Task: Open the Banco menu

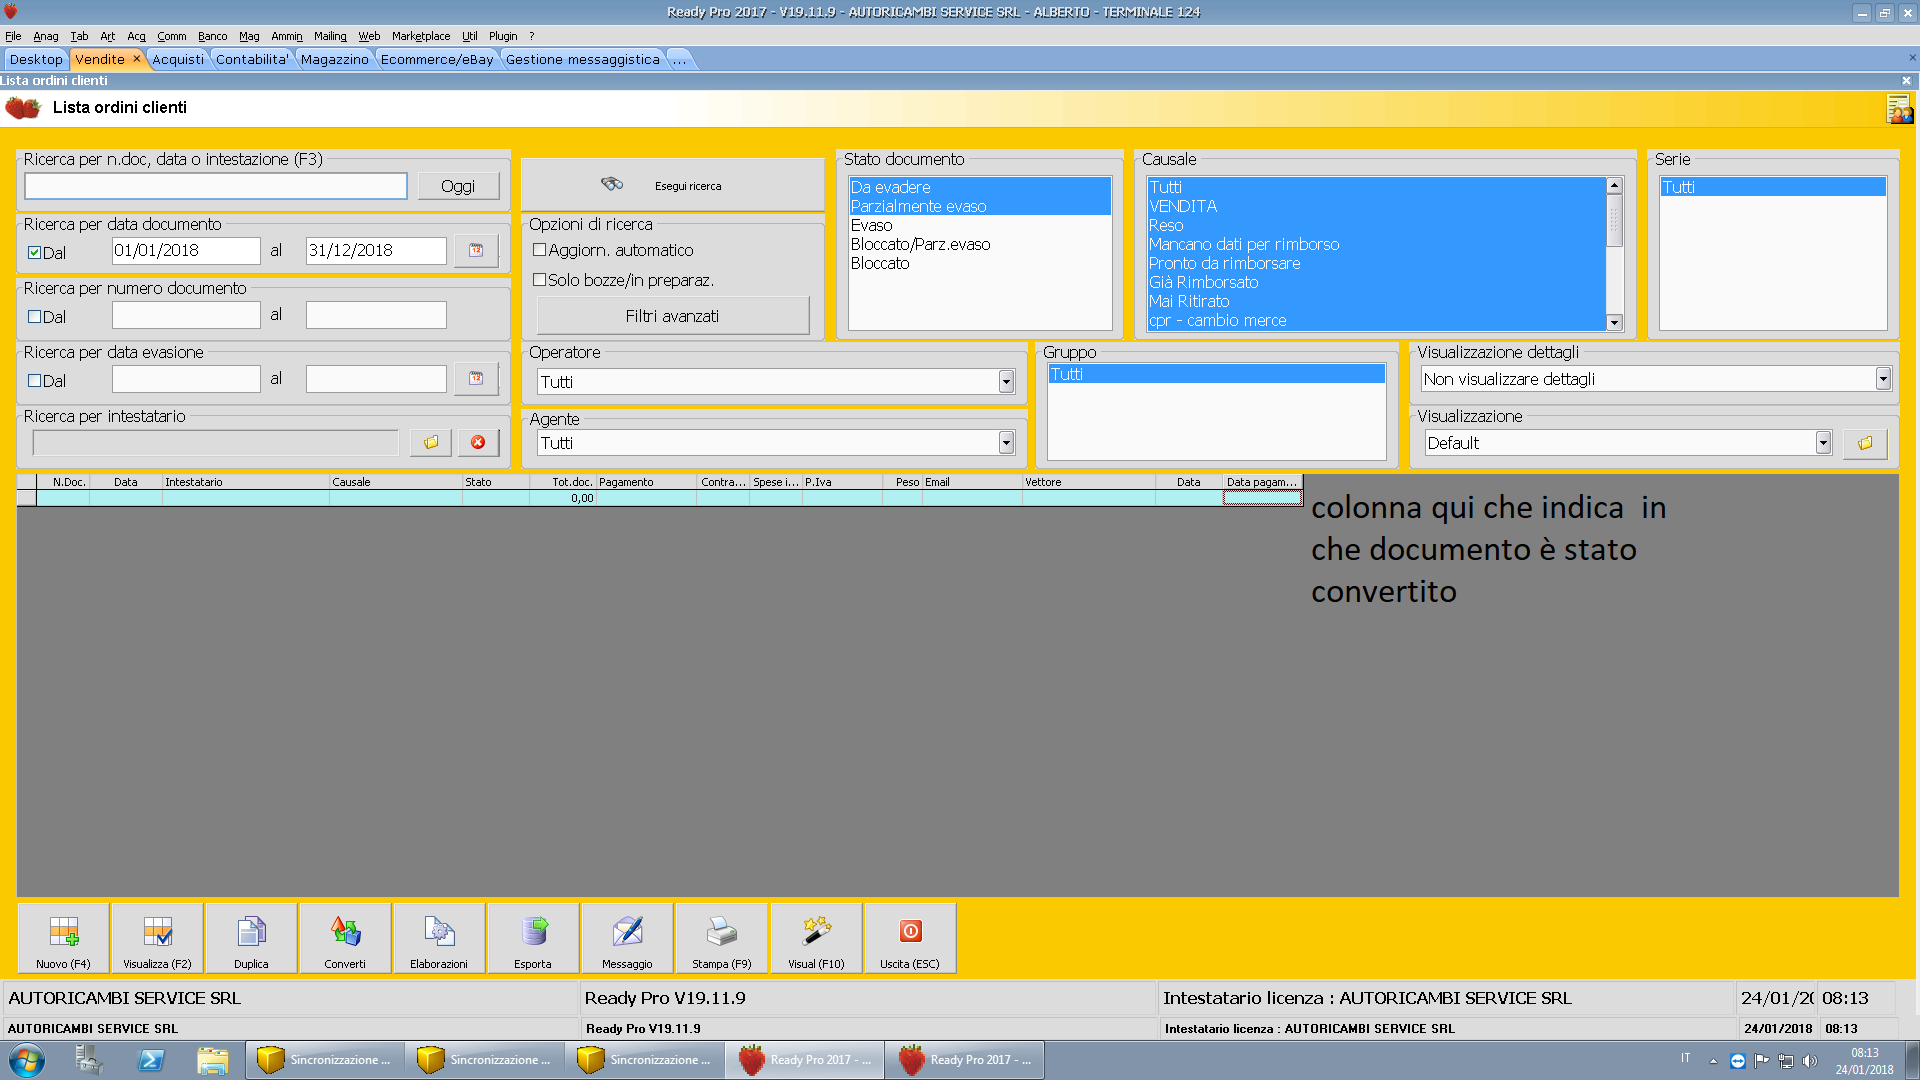Action: click(212, 36)
